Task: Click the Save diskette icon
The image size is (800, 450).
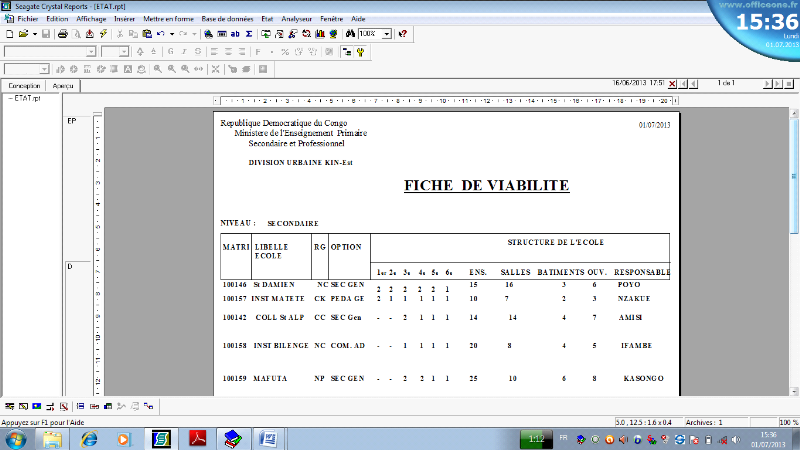Action: tap(46, 34)
